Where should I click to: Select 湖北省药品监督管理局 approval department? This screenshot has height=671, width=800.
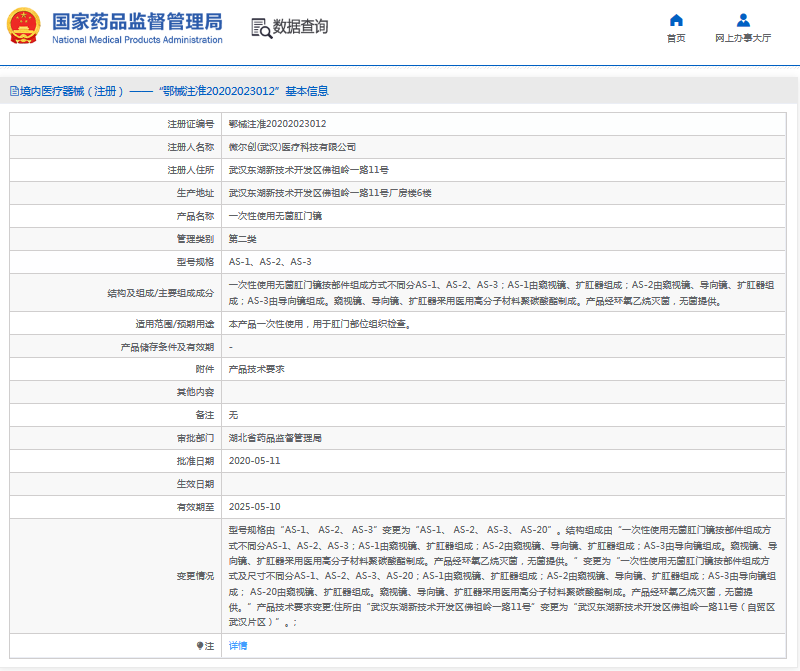(275, 438)
